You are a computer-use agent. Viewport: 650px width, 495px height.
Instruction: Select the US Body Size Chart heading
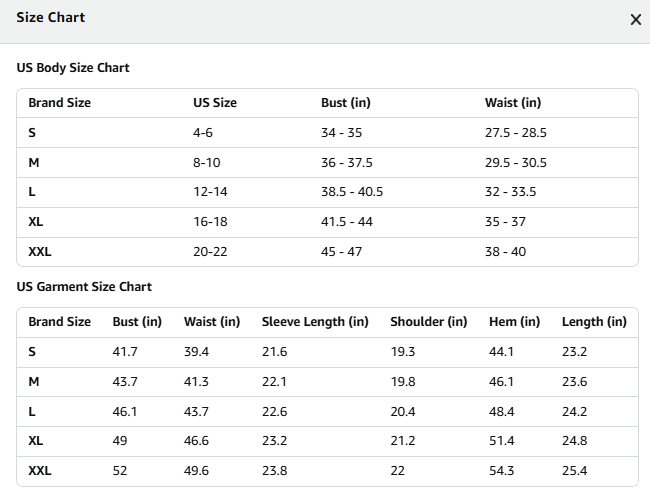click(73, 68)
